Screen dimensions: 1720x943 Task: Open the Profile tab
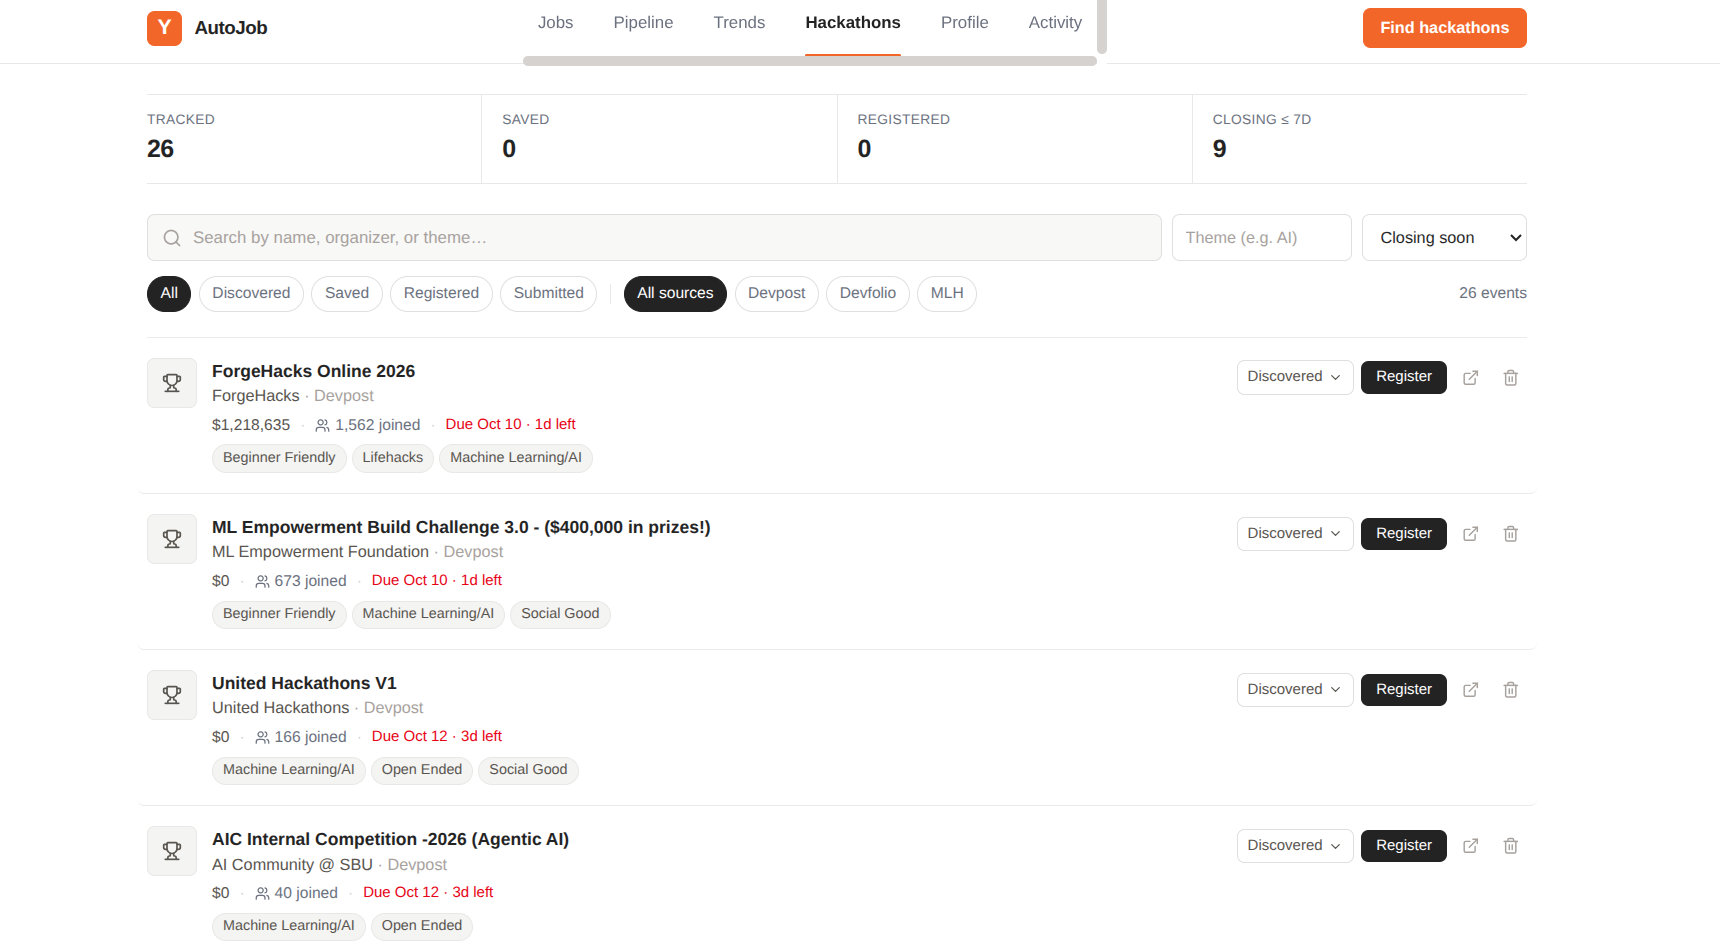tap(964, 23)
